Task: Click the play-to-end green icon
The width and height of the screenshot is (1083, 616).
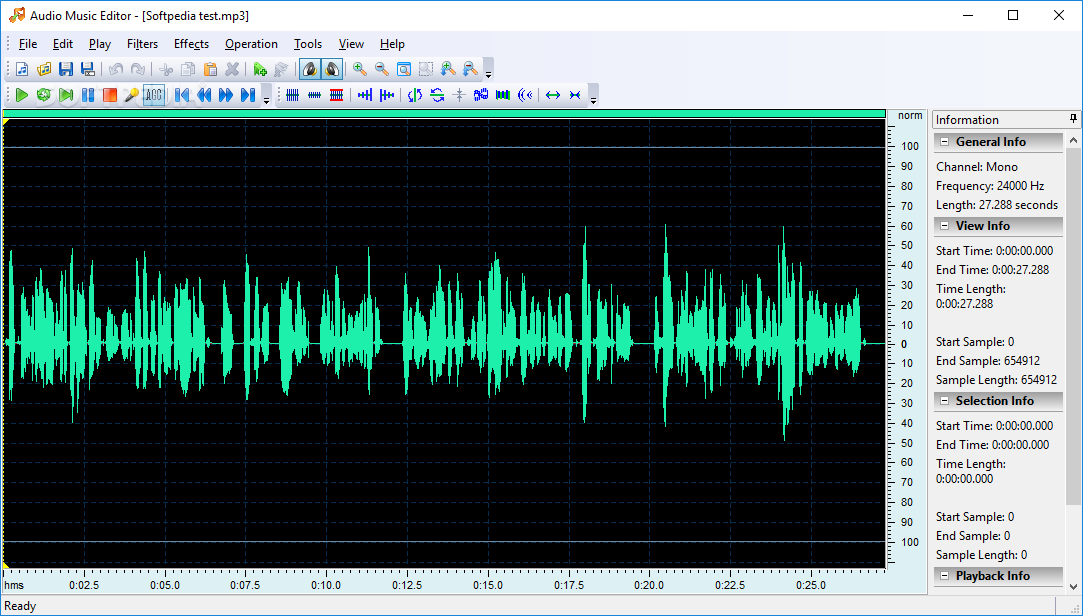Action: coord(66,95)
